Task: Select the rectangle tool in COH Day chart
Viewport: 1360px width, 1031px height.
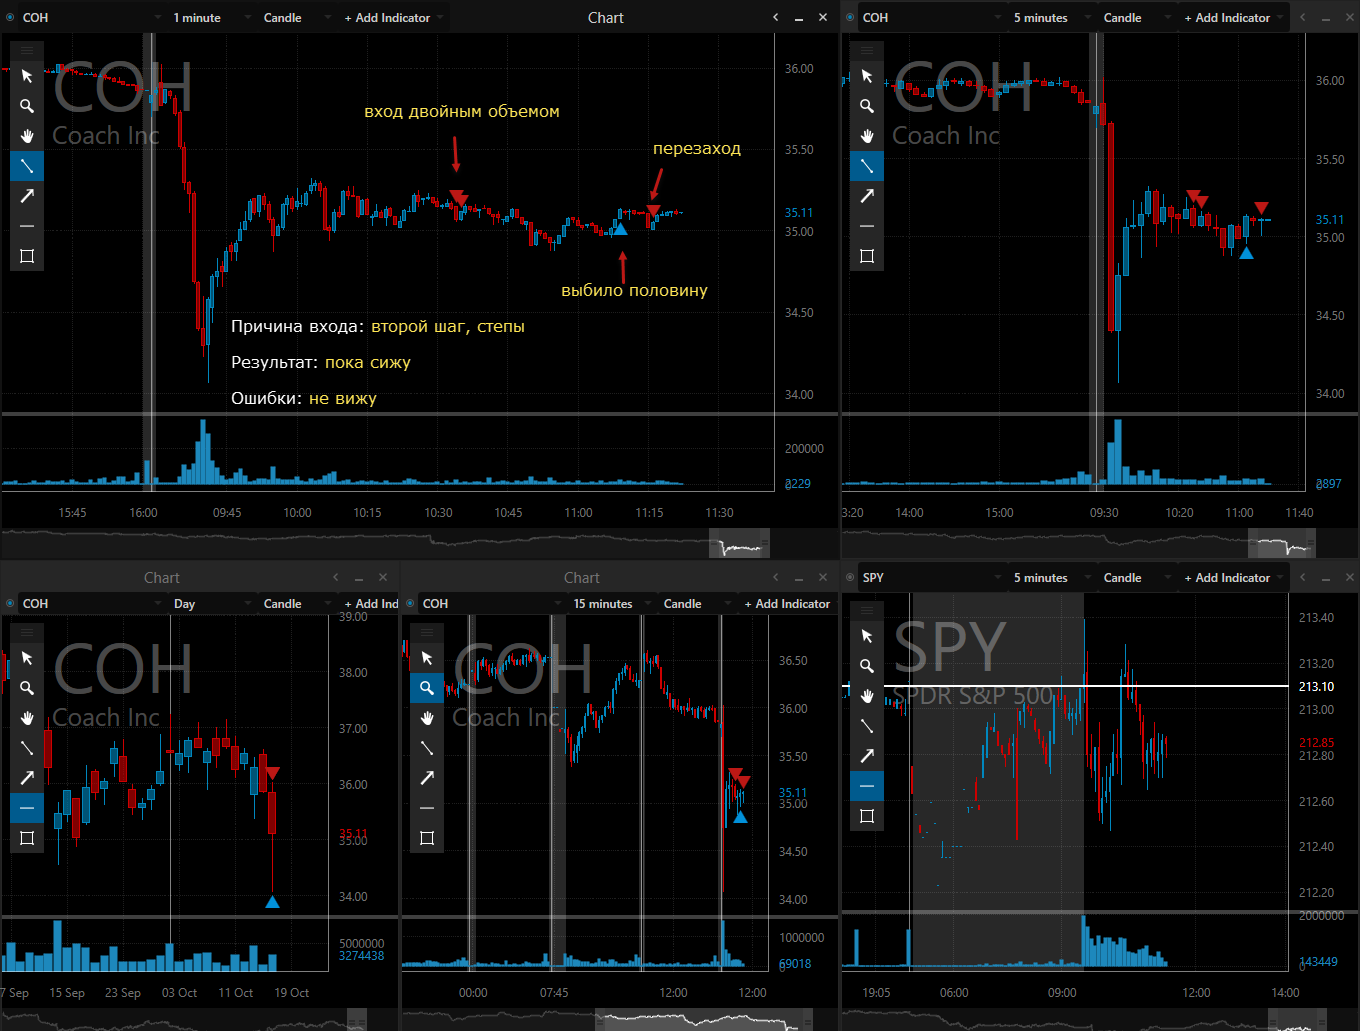Action: click(x=27, y=838)
